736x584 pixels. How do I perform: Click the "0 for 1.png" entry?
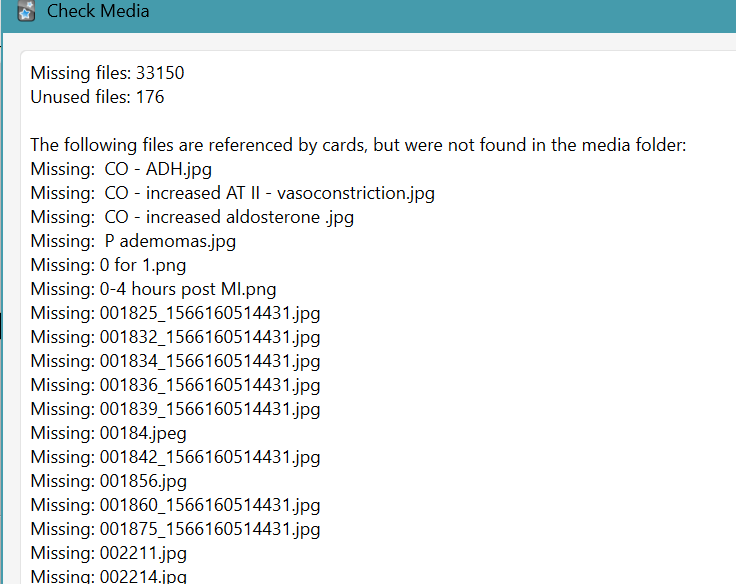(108, 265)
